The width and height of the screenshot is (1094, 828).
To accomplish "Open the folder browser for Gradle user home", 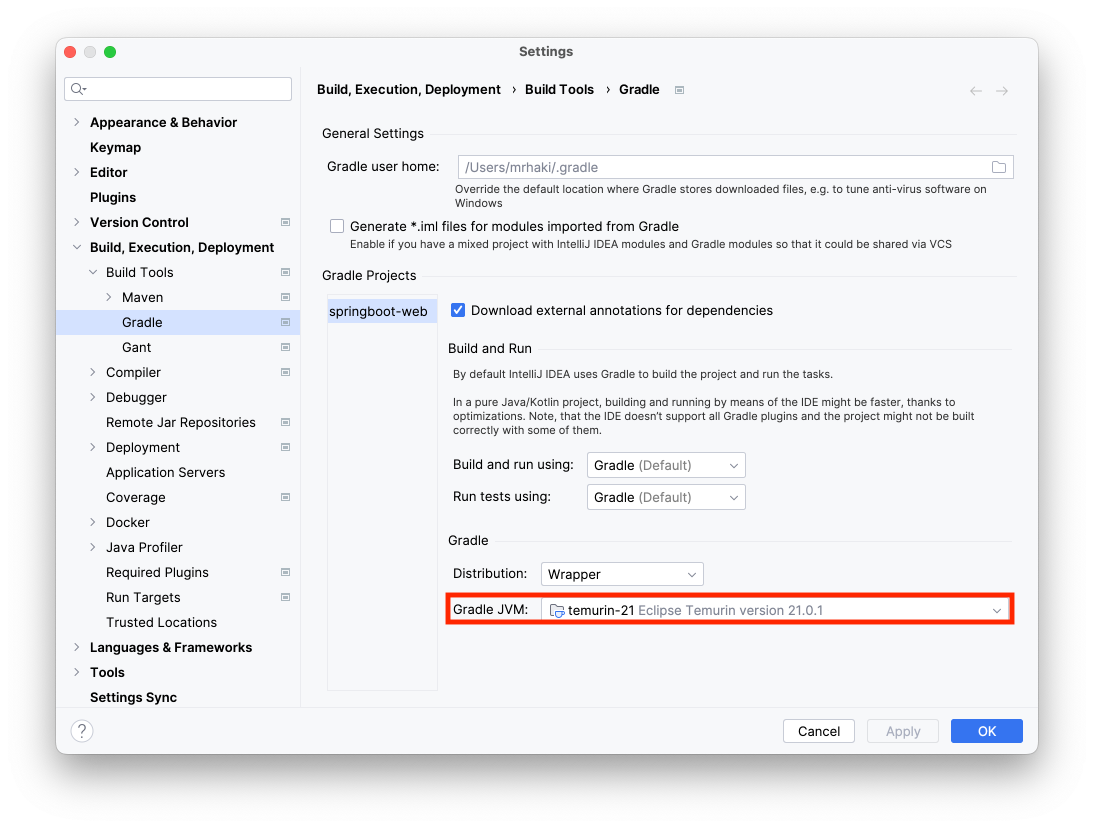I will point(999,166).
